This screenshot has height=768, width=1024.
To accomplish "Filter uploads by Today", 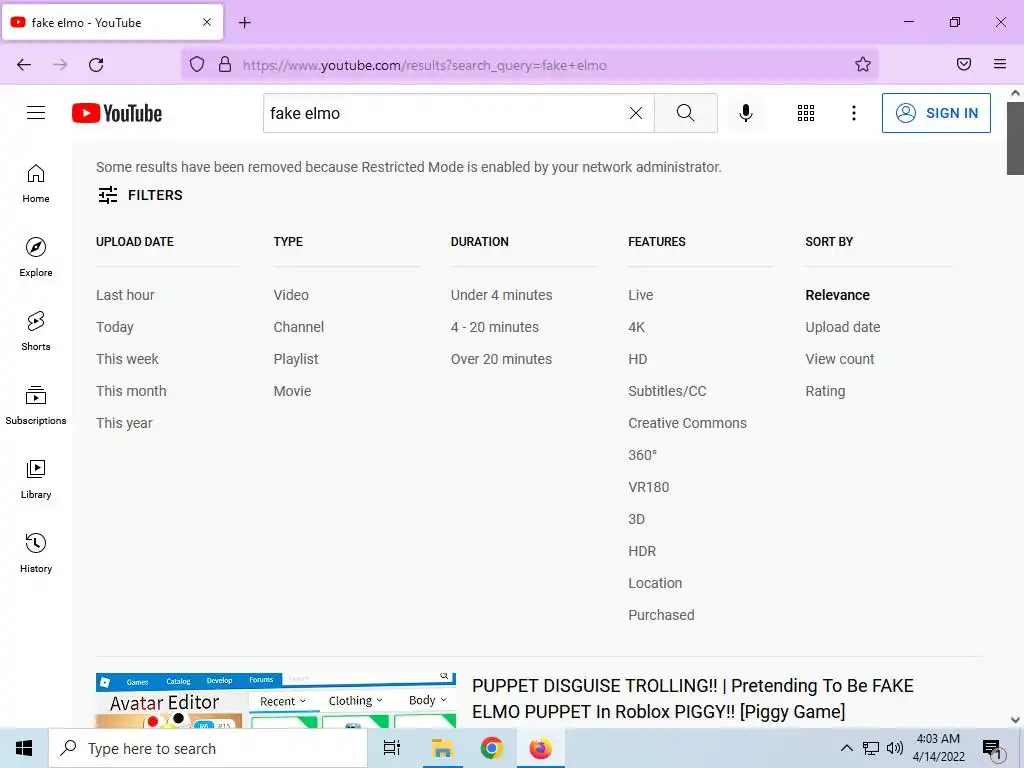I will tap(115, 327).
